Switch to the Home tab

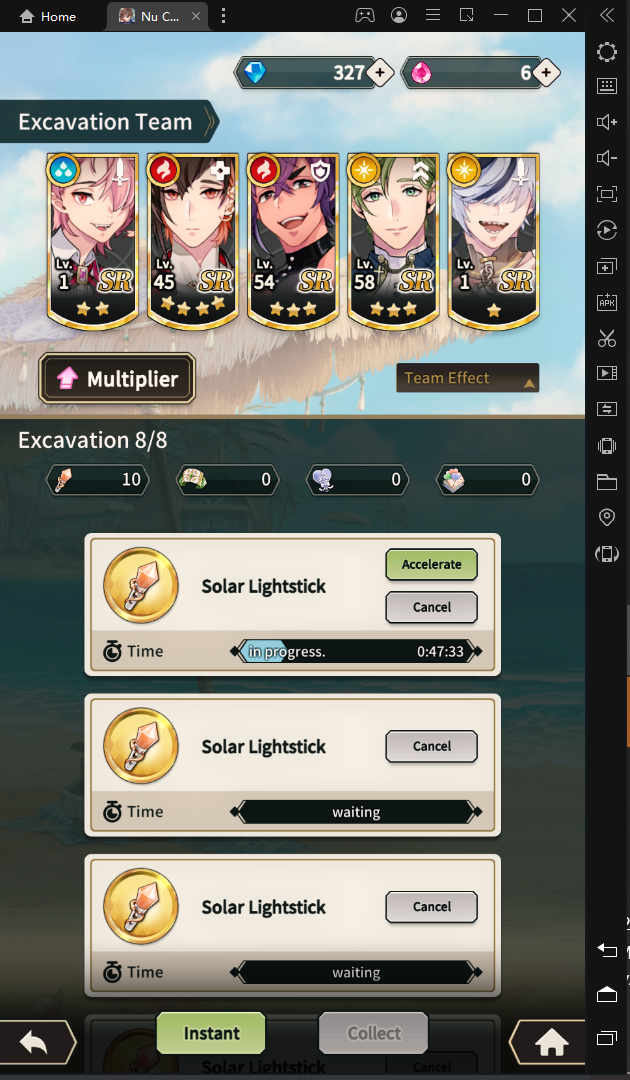[48, 17]
